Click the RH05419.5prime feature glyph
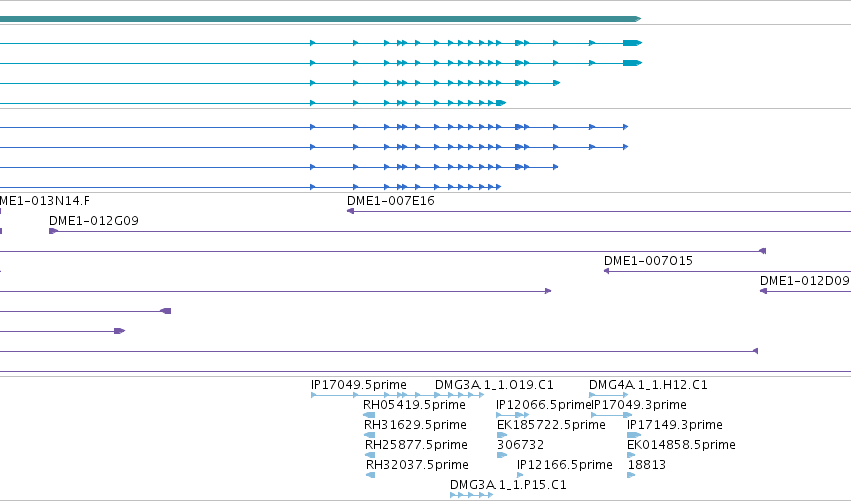Screen dimensions: 851x501 [369, 415]
